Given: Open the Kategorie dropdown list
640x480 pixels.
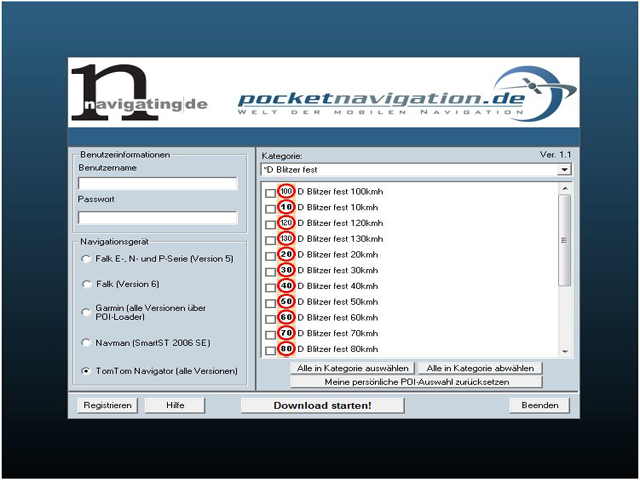Looking at the screenshot, I should (x=565, y=170).
